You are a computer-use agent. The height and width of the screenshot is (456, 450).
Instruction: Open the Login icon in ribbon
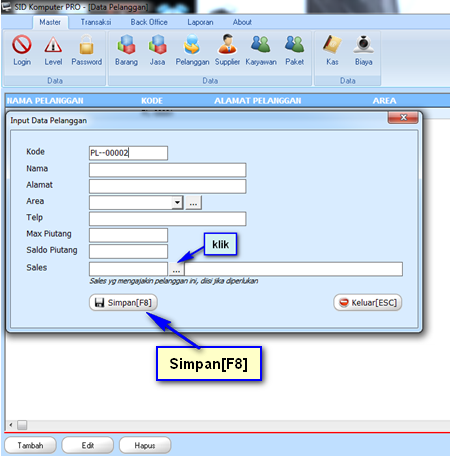pyautogui.click(x=22, y=44)
